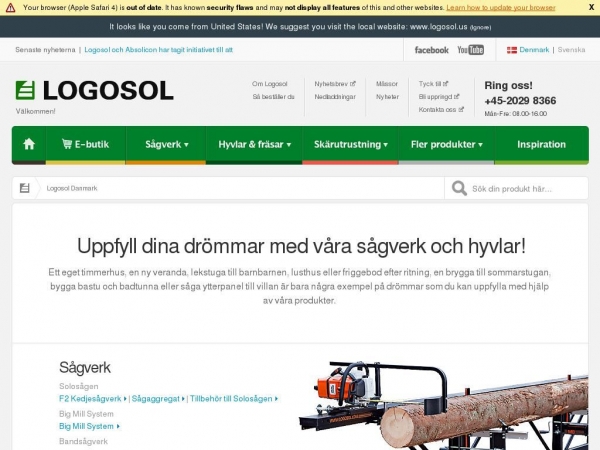This screenshot has height=450, width=600.
Task: Click the home icon in green menu
Action: tap(29, 144)
